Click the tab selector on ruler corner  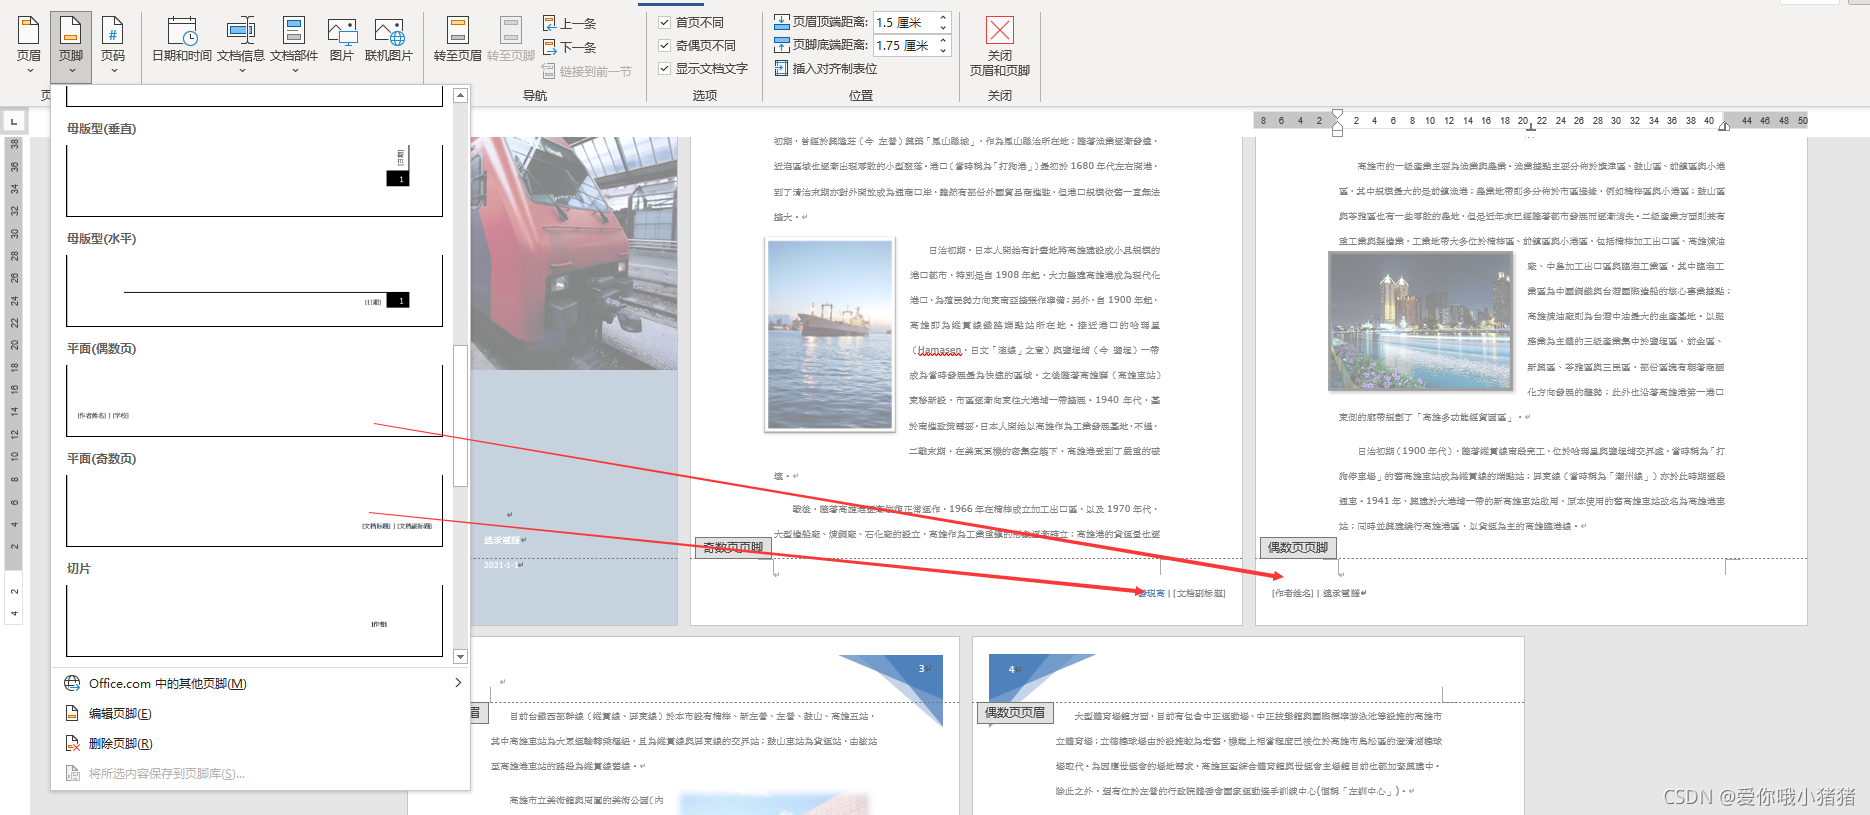tap(14, 121)
